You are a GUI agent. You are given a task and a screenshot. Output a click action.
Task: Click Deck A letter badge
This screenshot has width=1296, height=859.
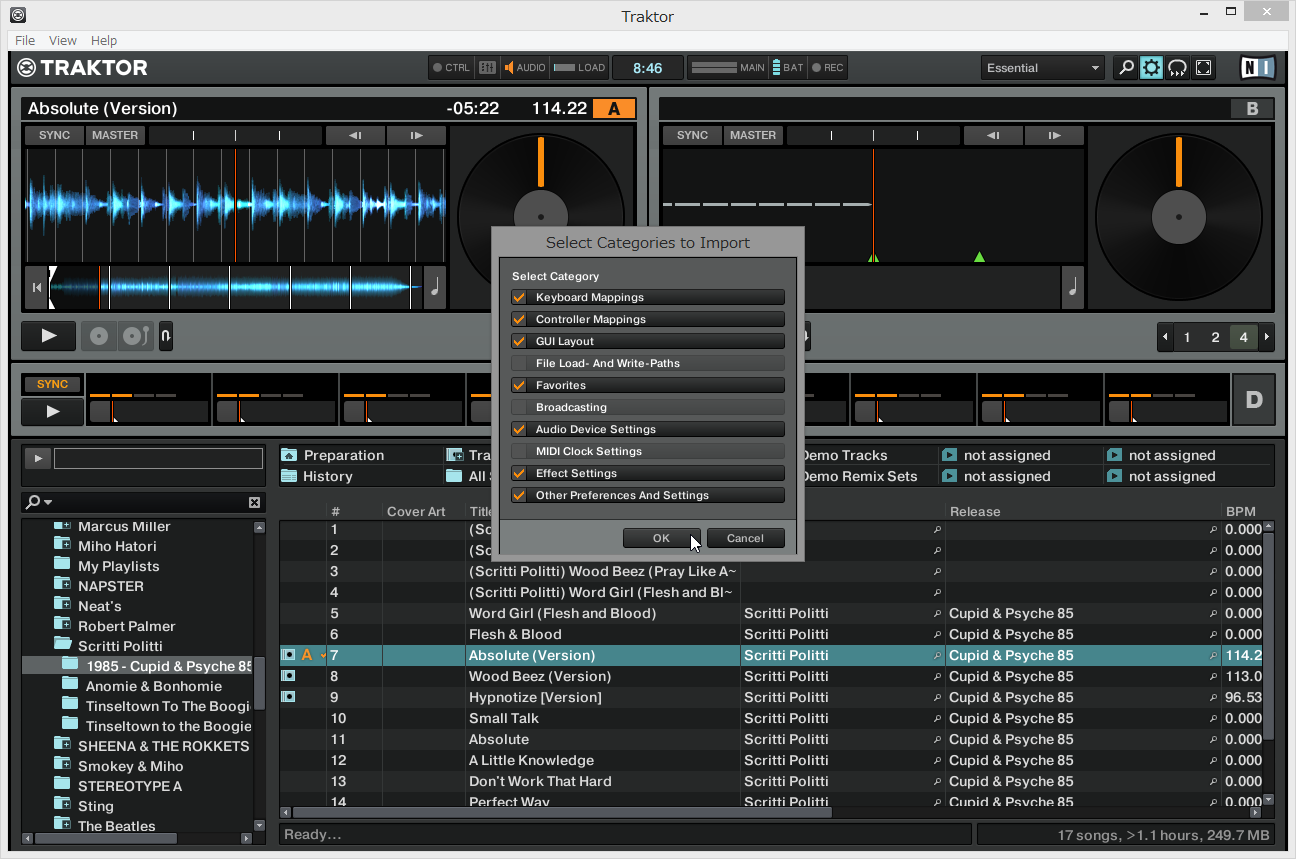(614, 109)
